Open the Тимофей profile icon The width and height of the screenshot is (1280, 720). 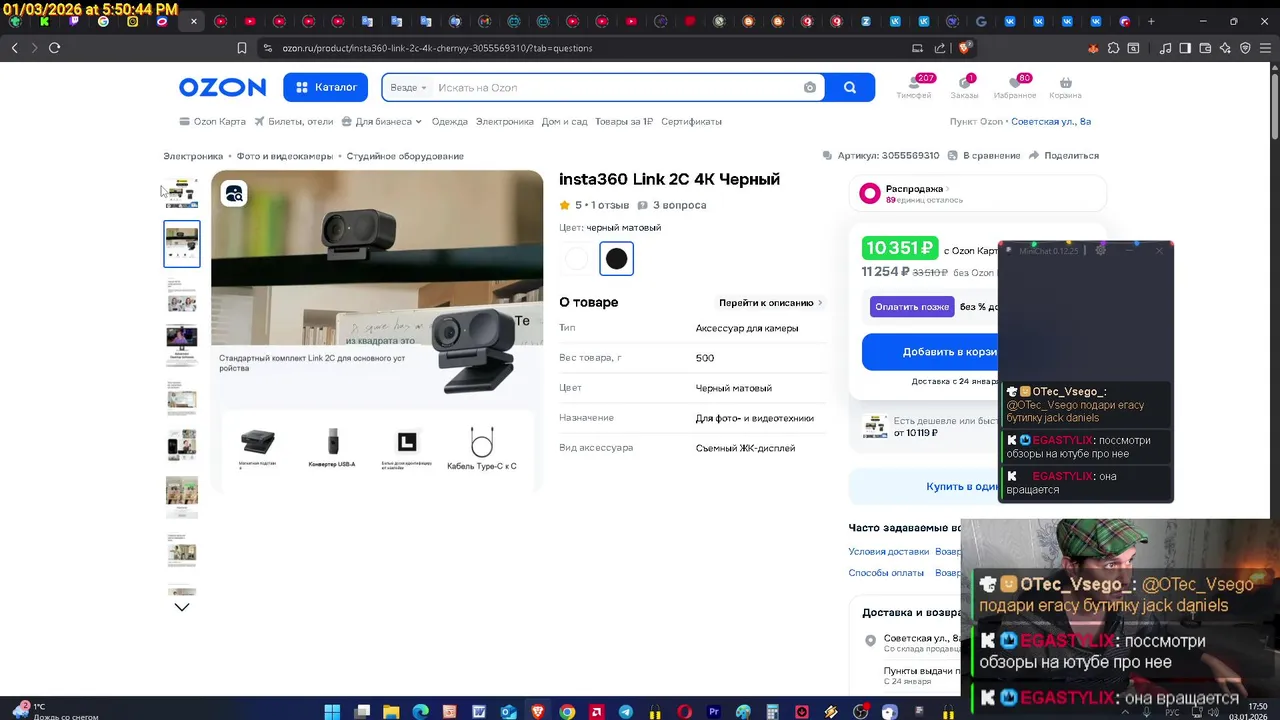(914, 87)
